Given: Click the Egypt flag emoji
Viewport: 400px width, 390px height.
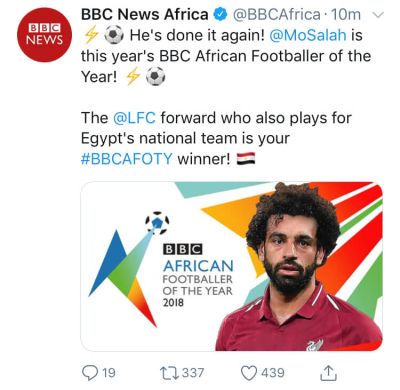Looking at the screenshot, I should pos(246,159).
